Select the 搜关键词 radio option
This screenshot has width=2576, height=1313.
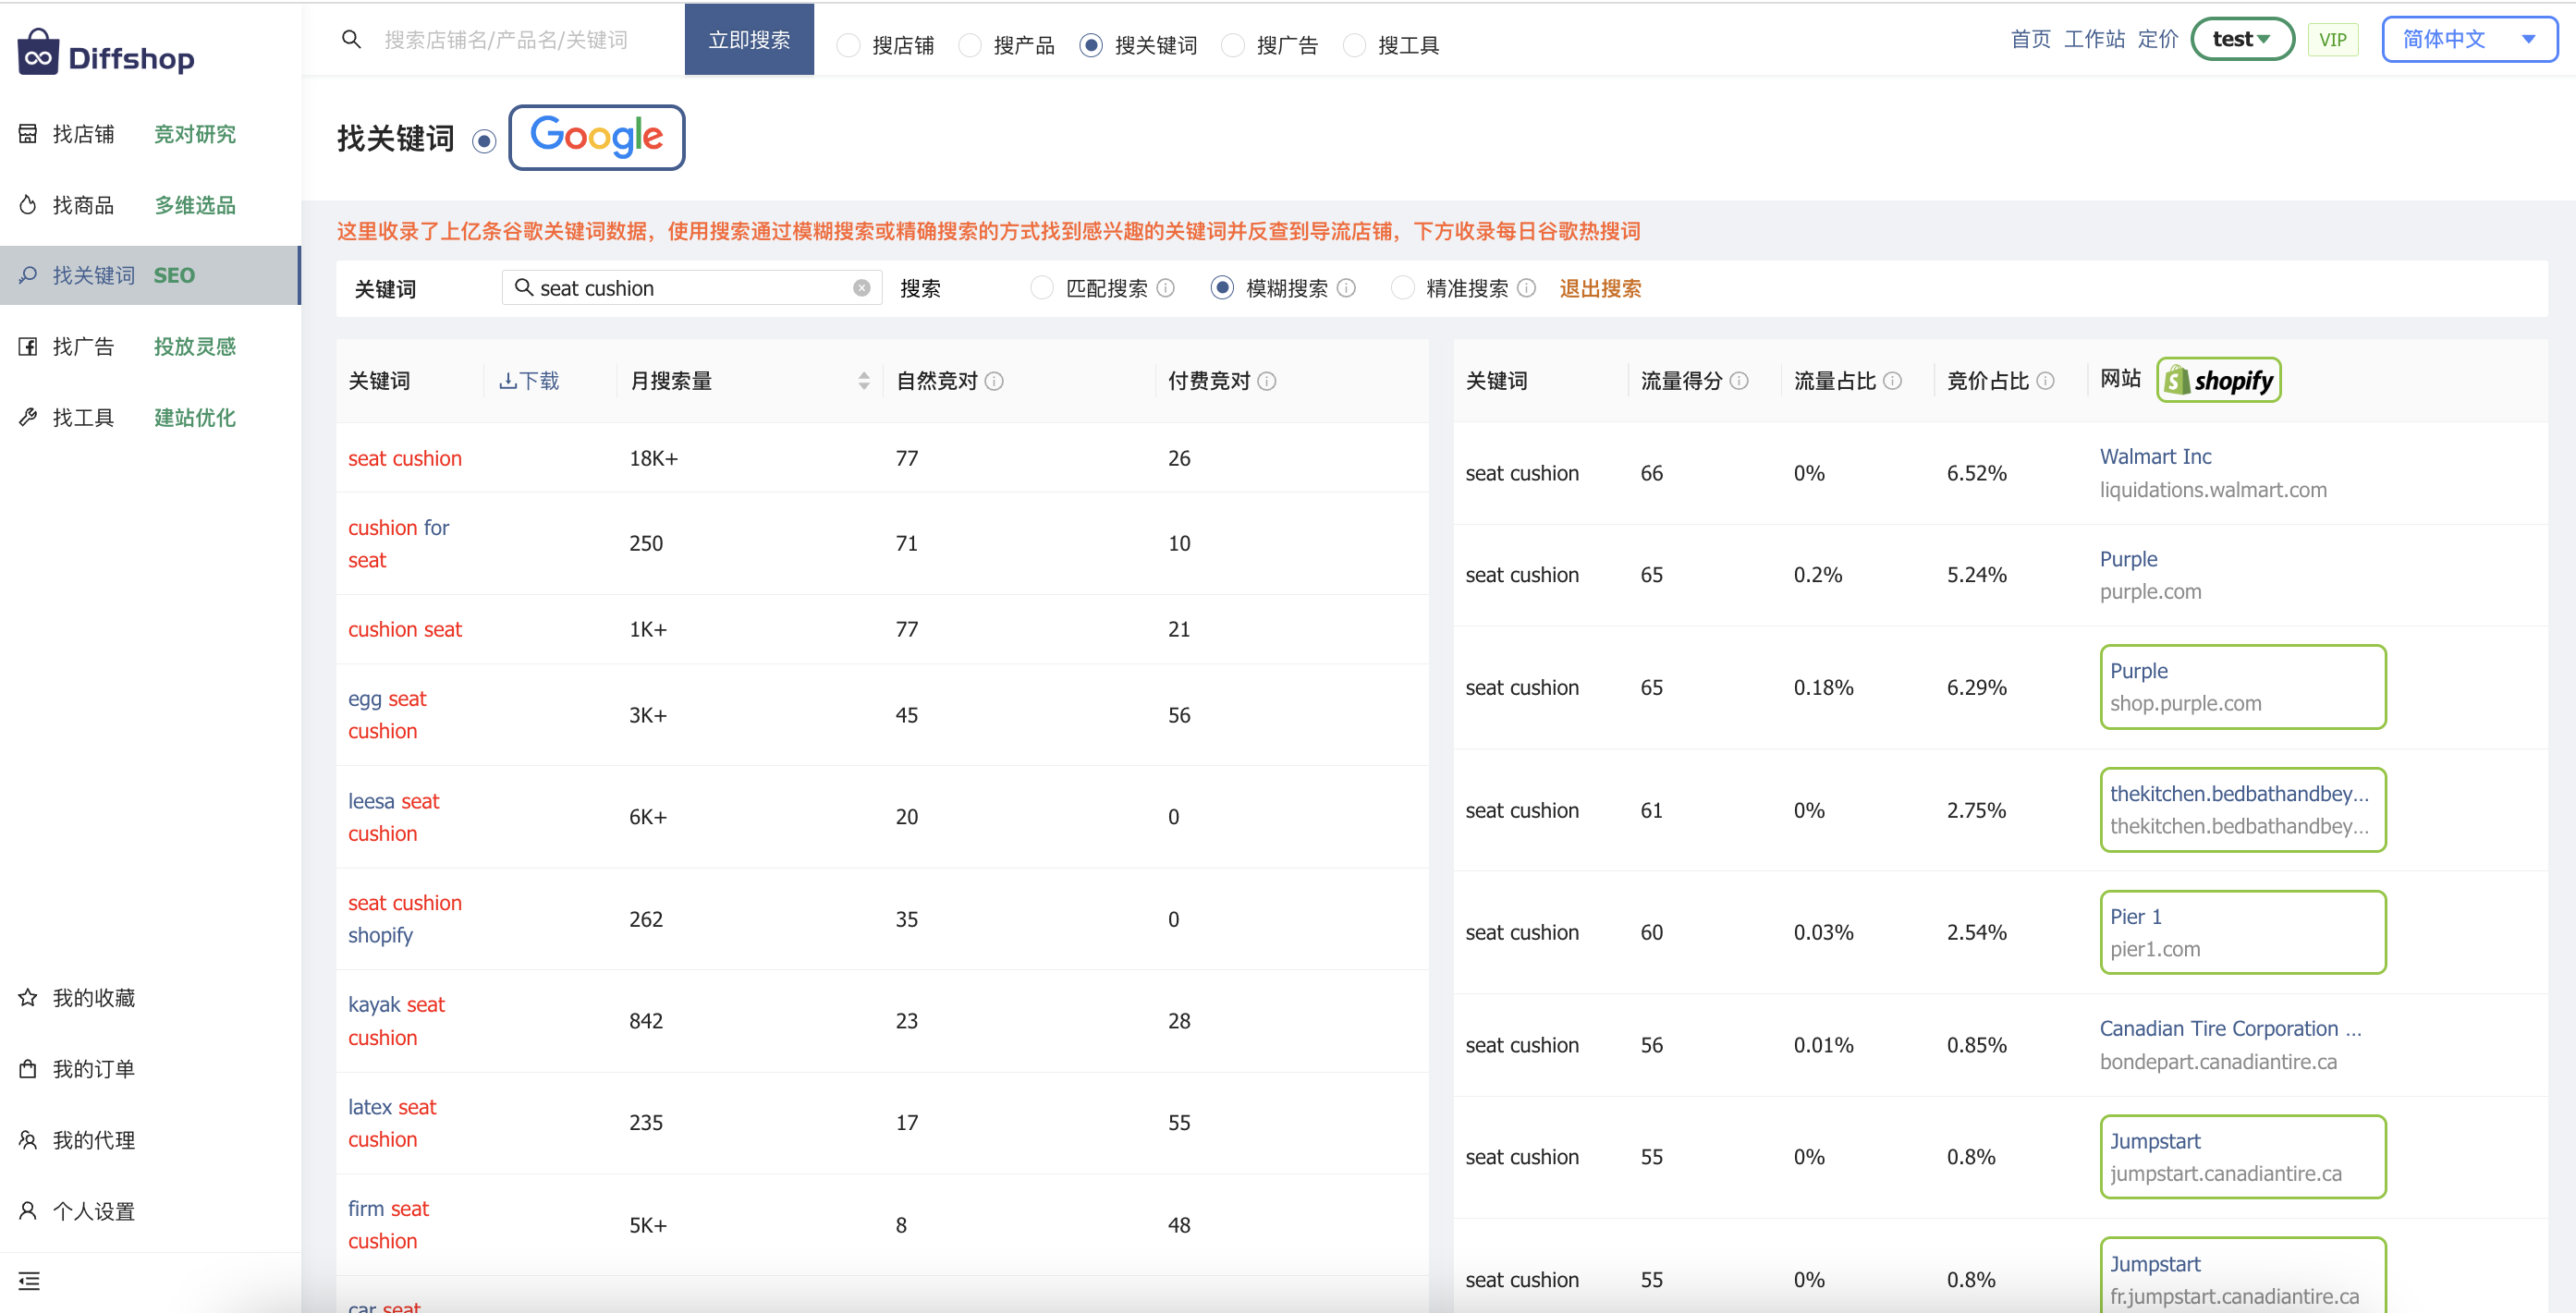point(1091,45)
